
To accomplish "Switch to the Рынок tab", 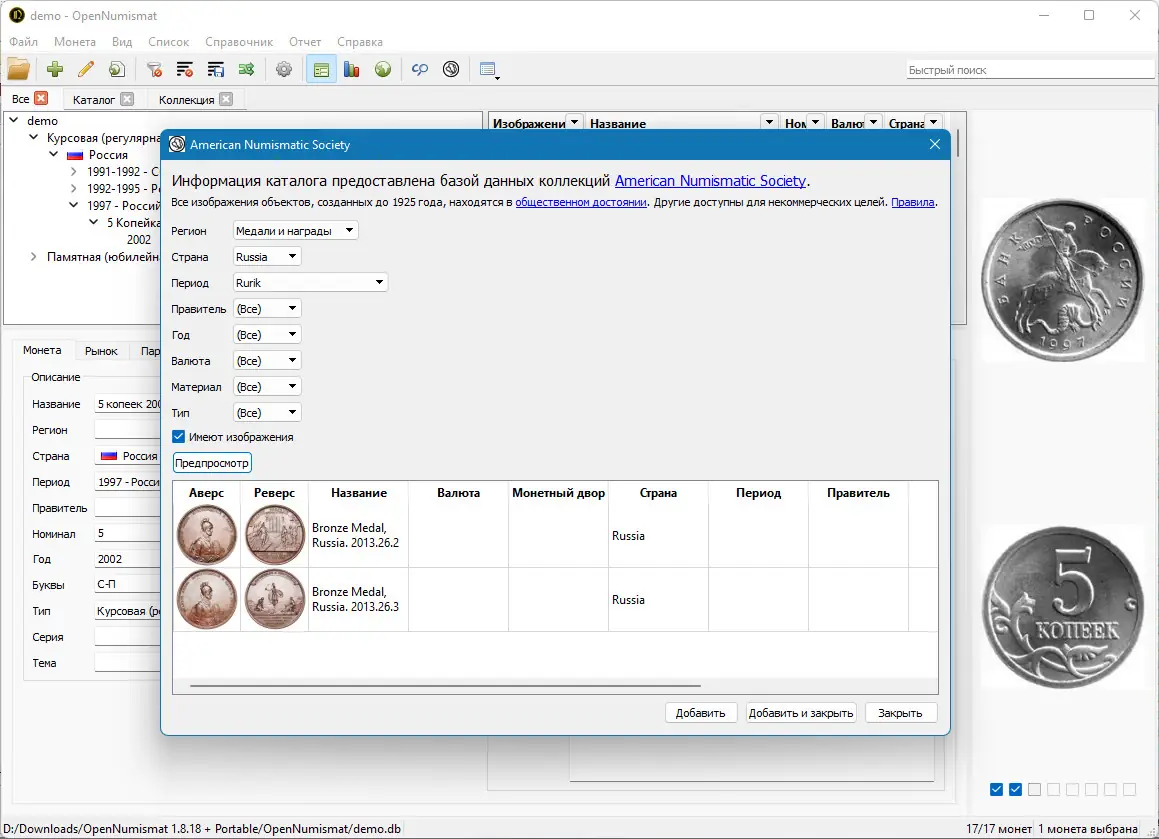I will [101, 351].
